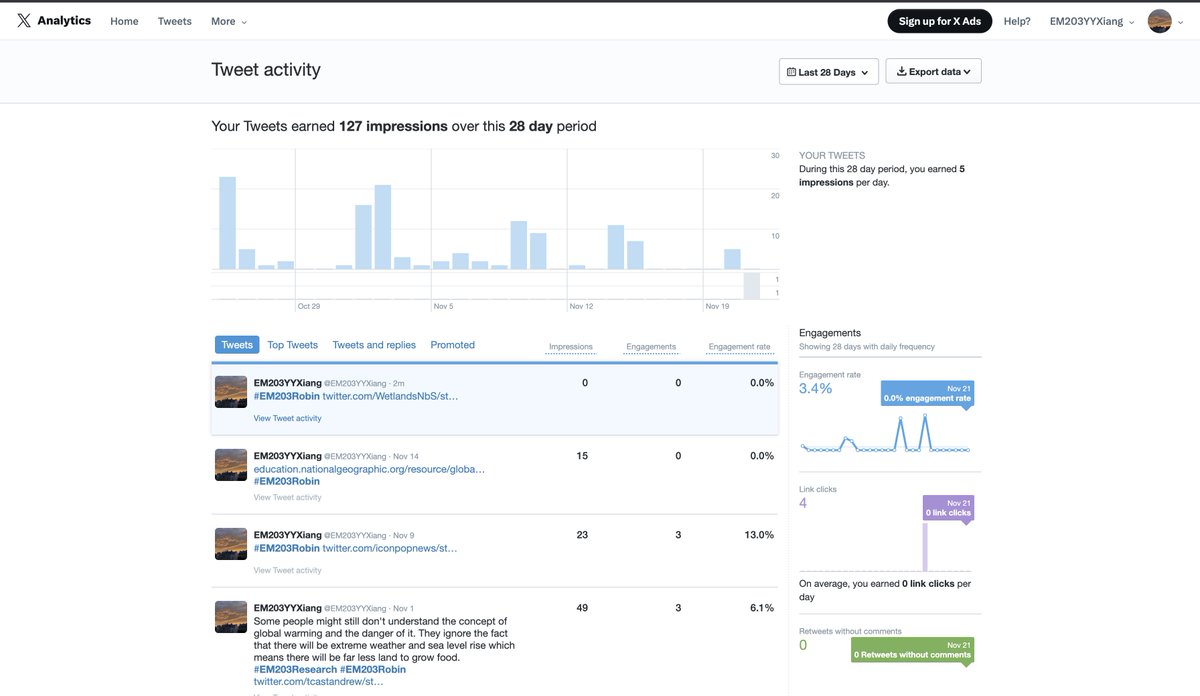Image resolution: width=1200 pixels, height=696 pixels.
Task: Switch to the Top Tweets tab
Action: (x=293, y=345)
